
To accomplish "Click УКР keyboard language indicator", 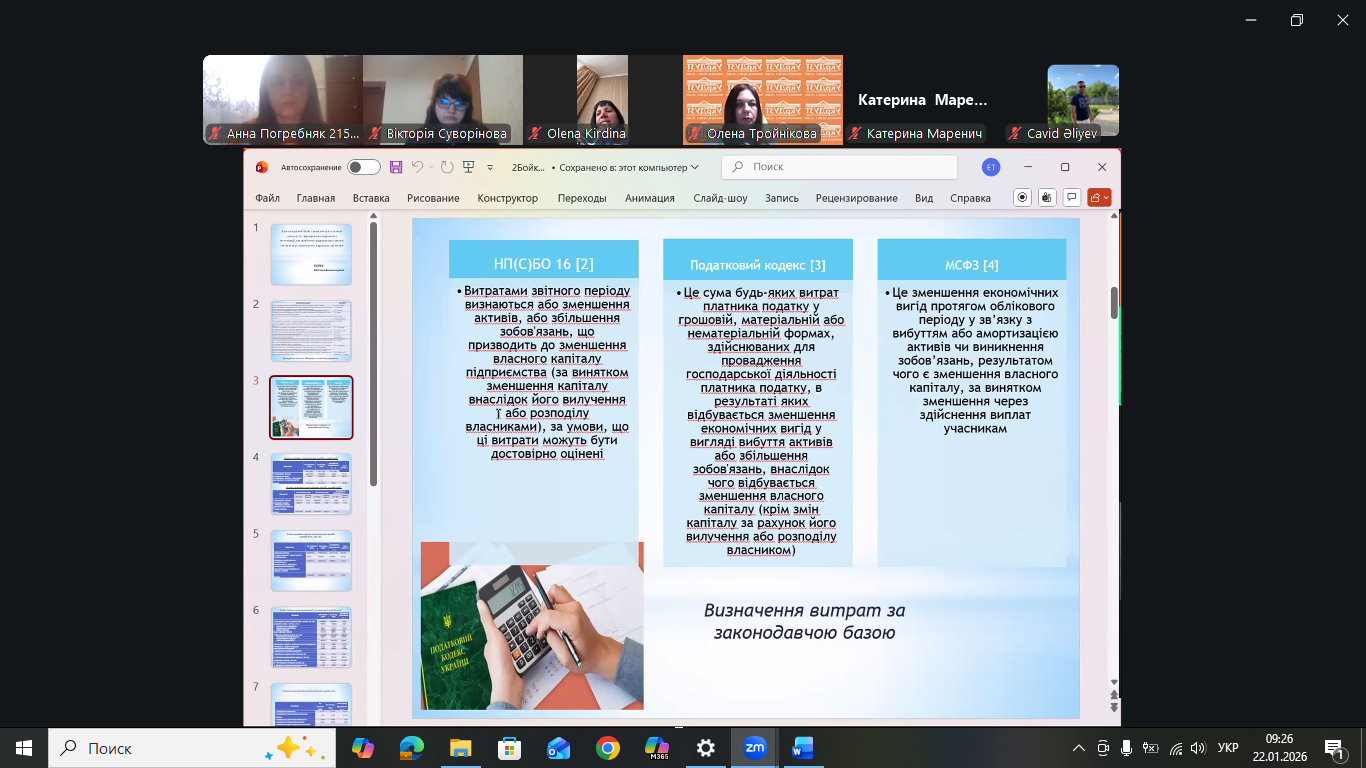I will (1229, 748).
